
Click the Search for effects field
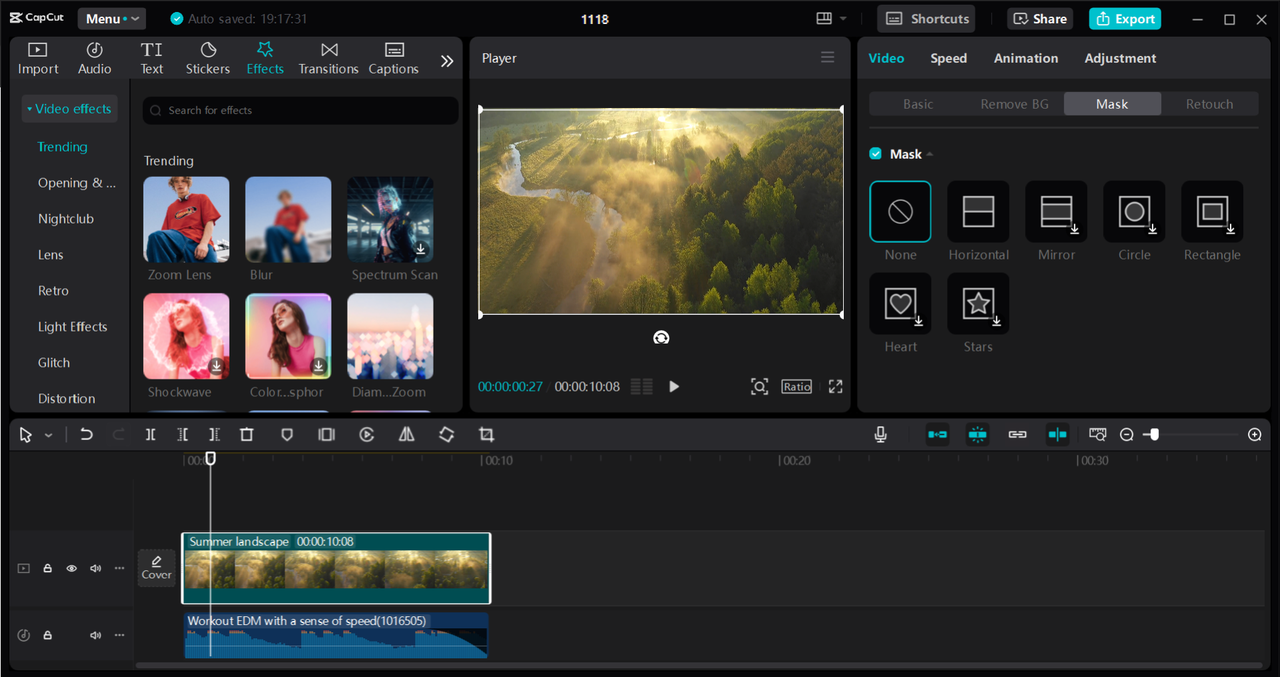click(x=300, y=110)
